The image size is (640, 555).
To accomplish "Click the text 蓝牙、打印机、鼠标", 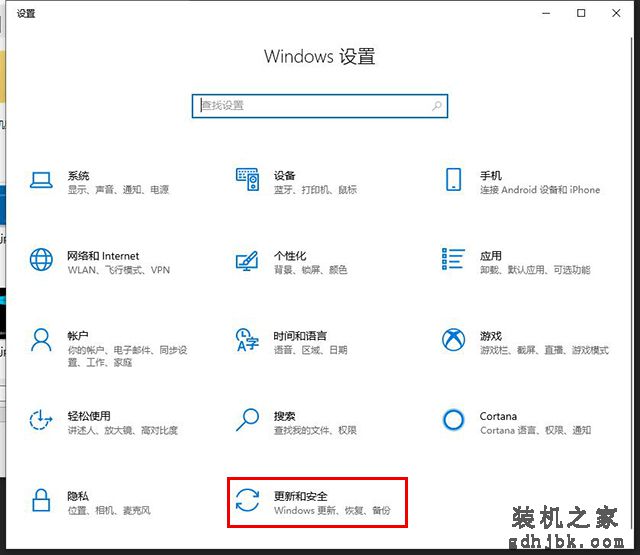I will [x=316, y=190].
